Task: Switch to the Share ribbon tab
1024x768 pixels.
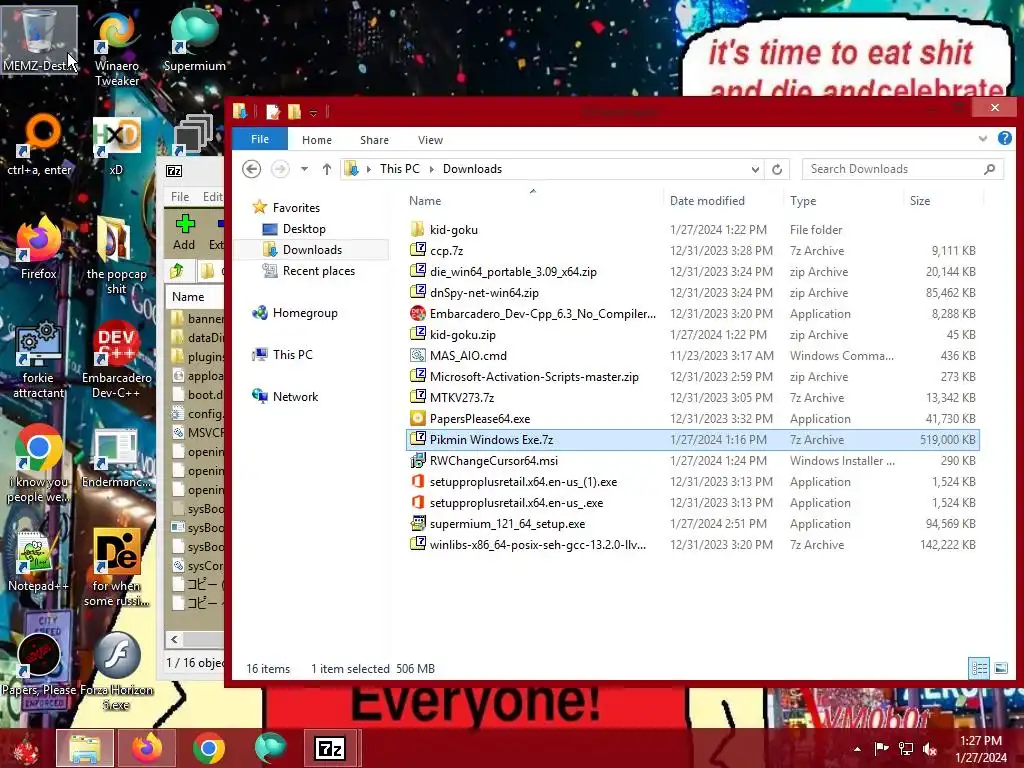Action: pos(374,140)
